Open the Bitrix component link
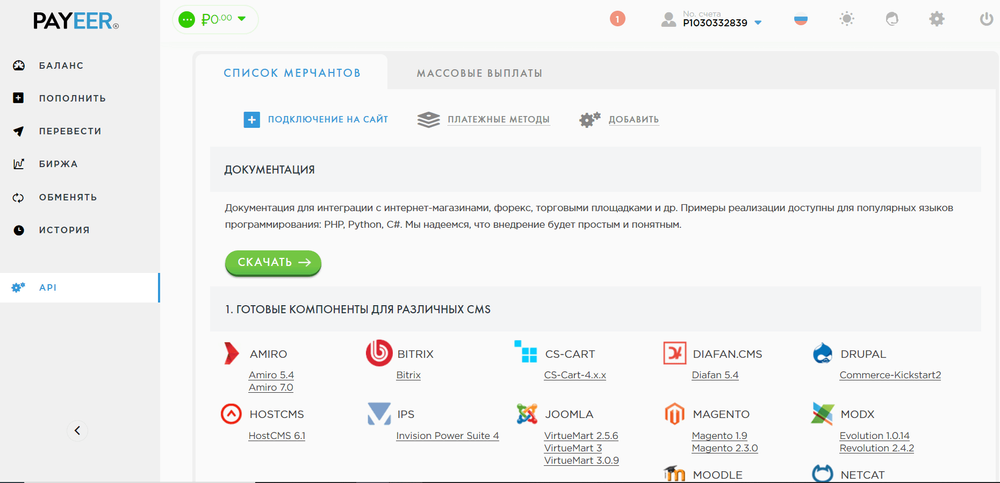 (408, 375)
